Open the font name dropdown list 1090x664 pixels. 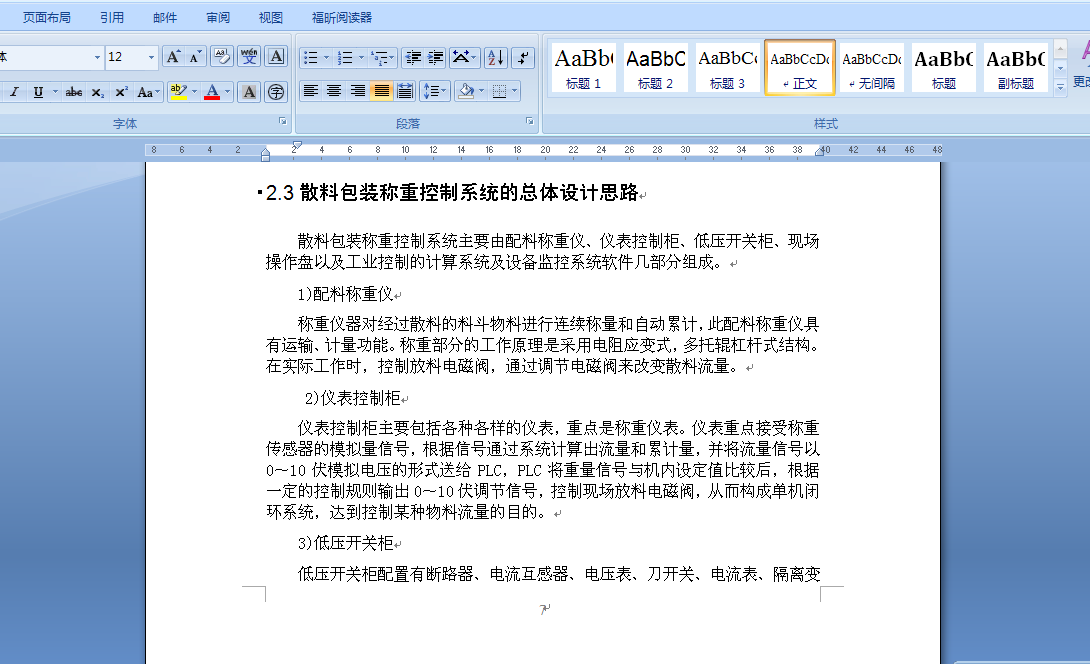[x=97, y=57]
